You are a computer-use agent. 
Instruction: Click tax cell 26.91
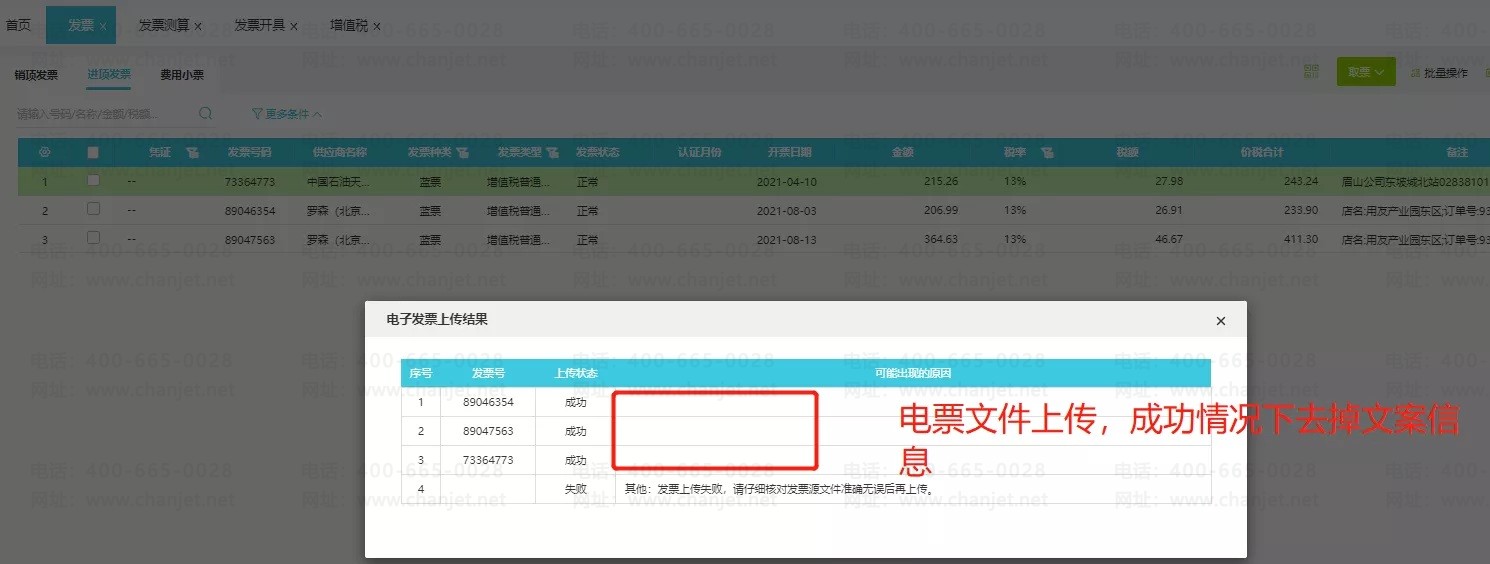point(1168,211)
